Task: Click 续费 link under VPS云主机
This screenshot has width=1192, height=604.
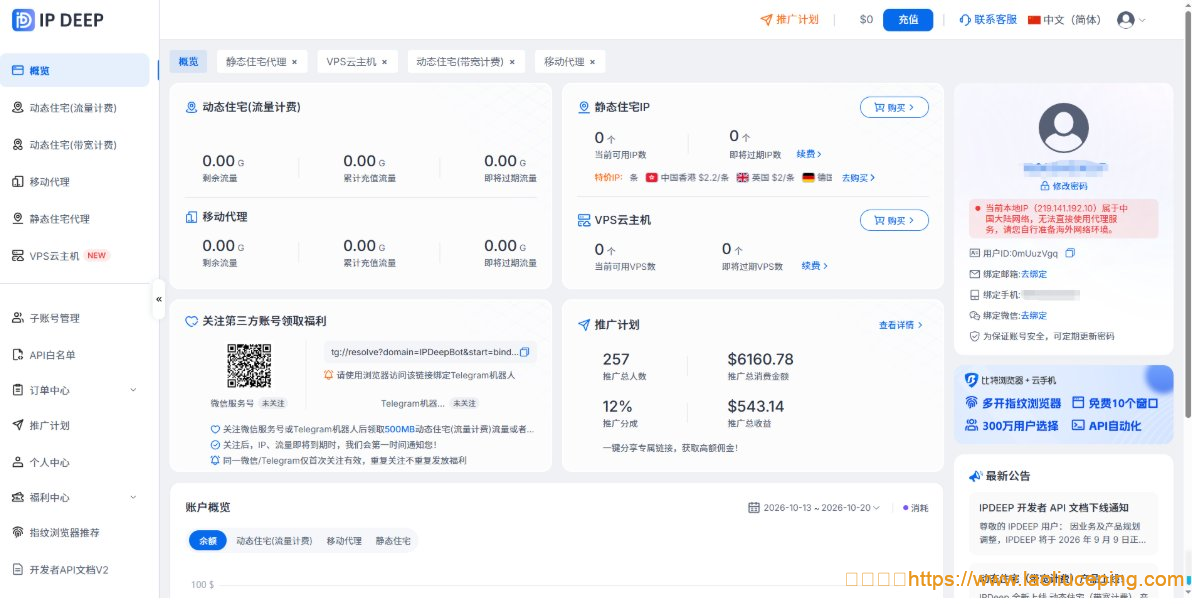Action: [x=815, y=266]
